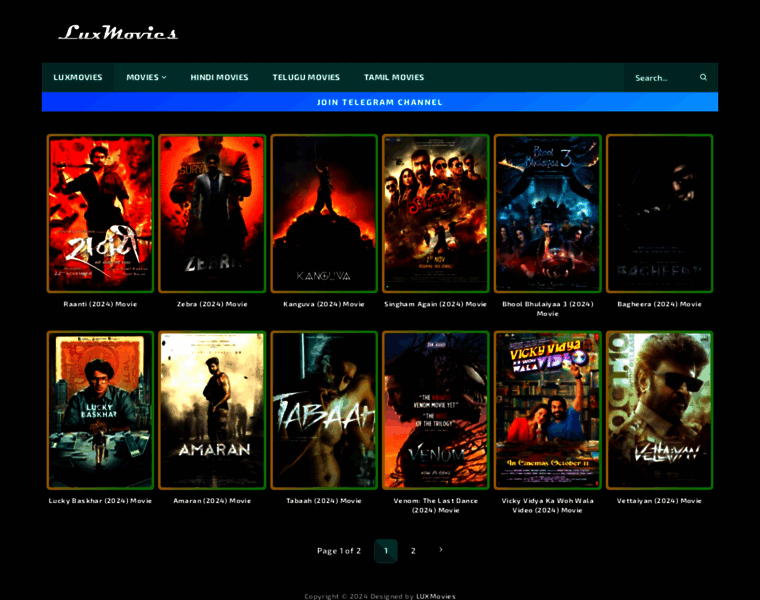
Task: Click 'Page 1 of 2' text
Action: click(x=339, y=551)
